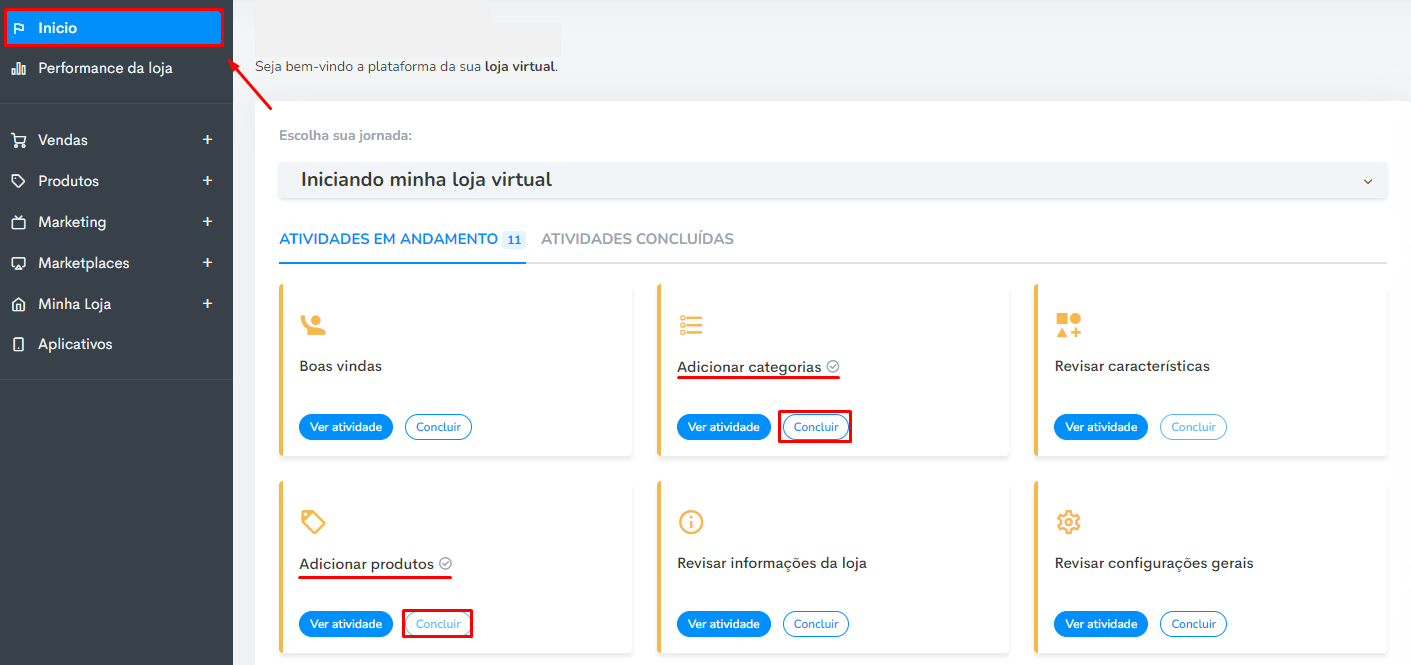Click the check mark beside Adicionar categorias
The width and height of the screenshot is (1411, 665).
(x=833, y=367)
